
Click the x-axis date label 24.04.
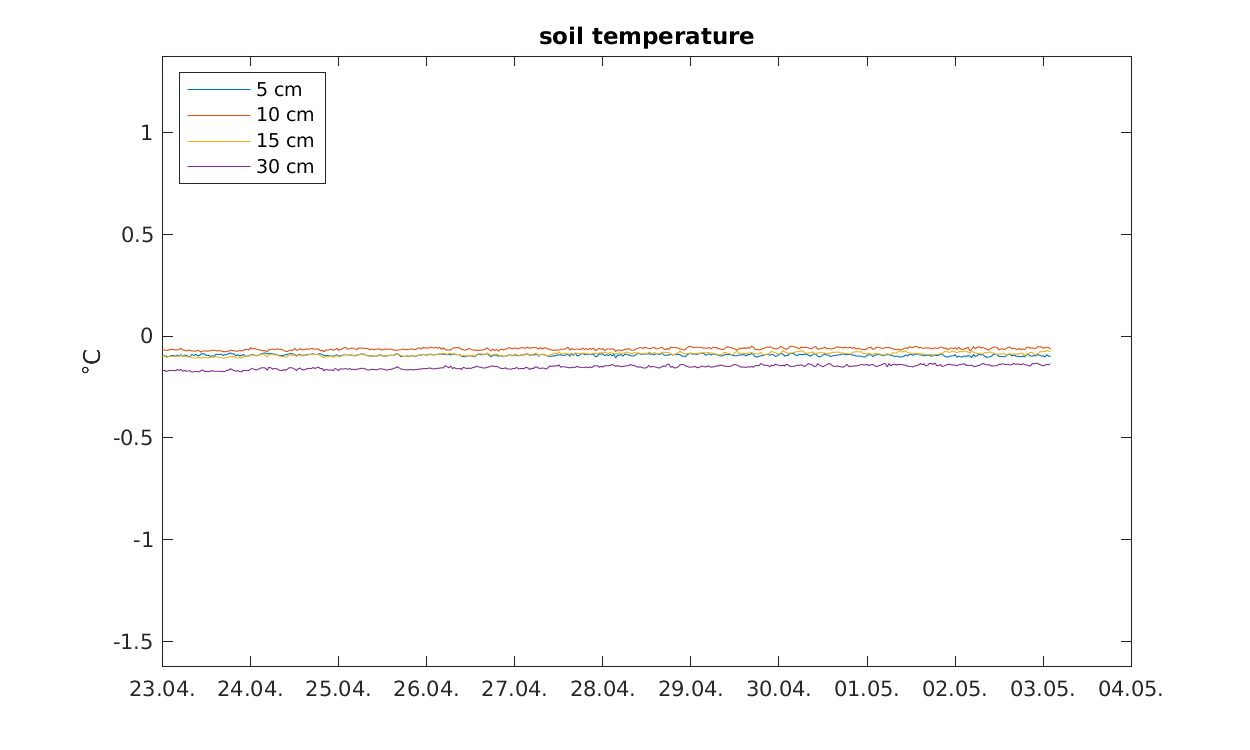click(x=250, y=690)
